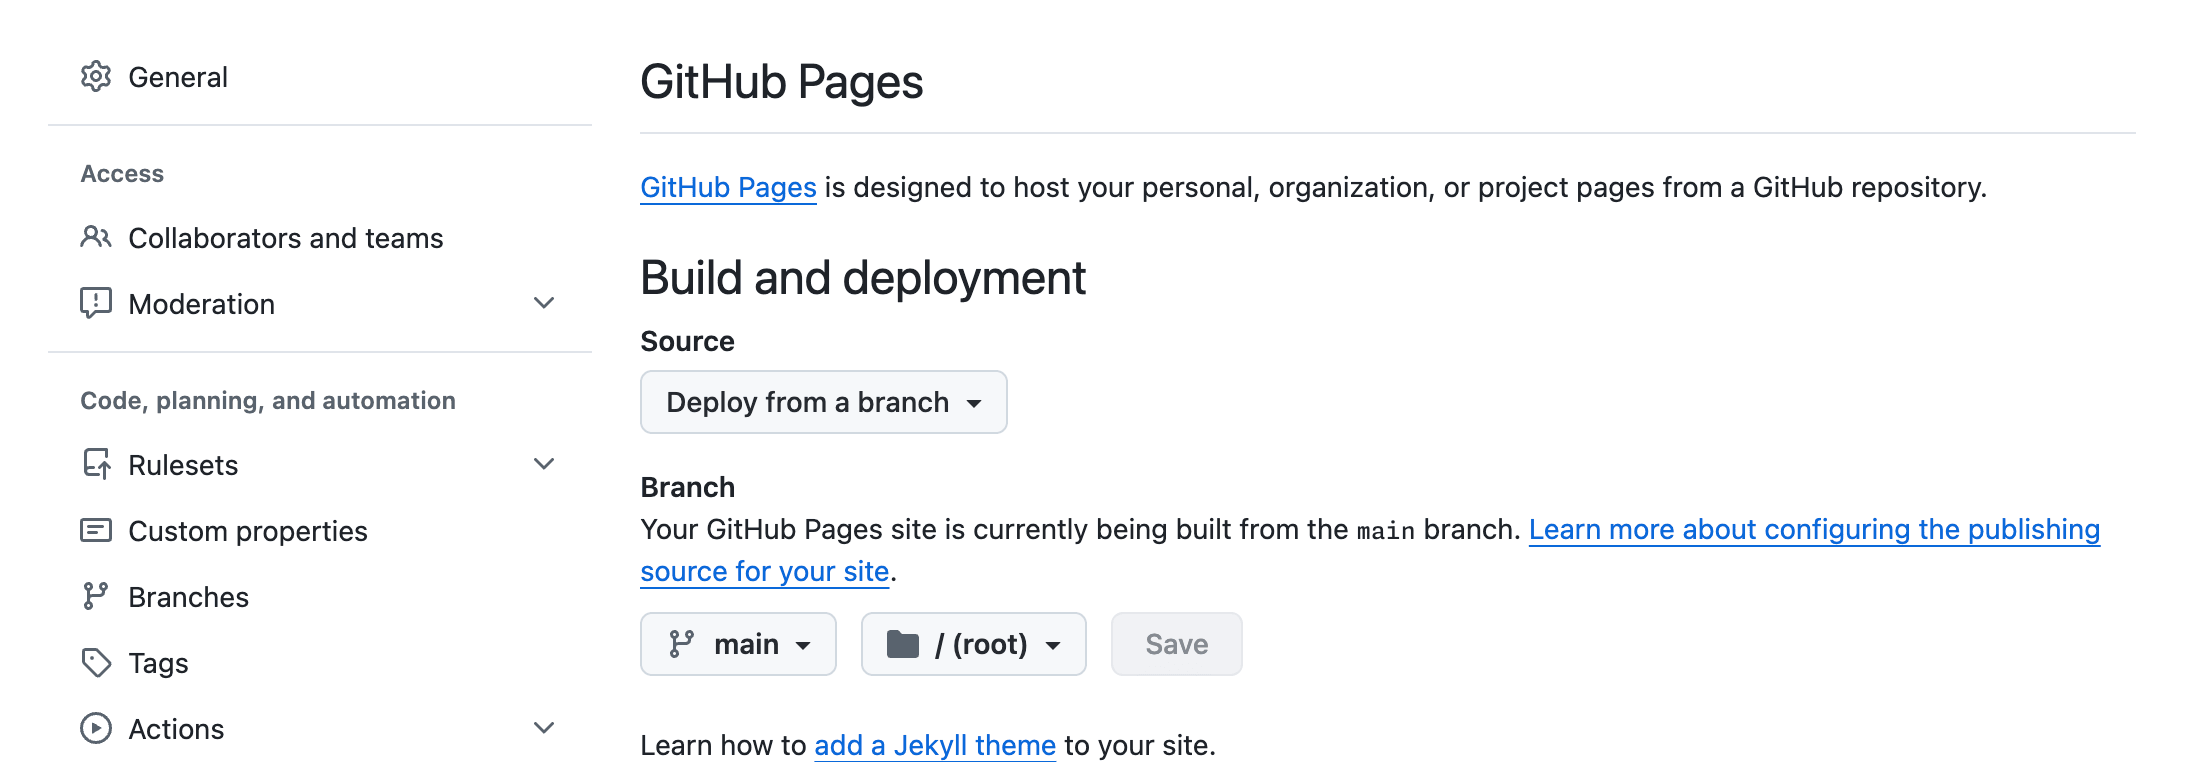The width and height of the screenshot is (2200, 762).
Task: Click the Save button
Action: (x=1177, y=644)
